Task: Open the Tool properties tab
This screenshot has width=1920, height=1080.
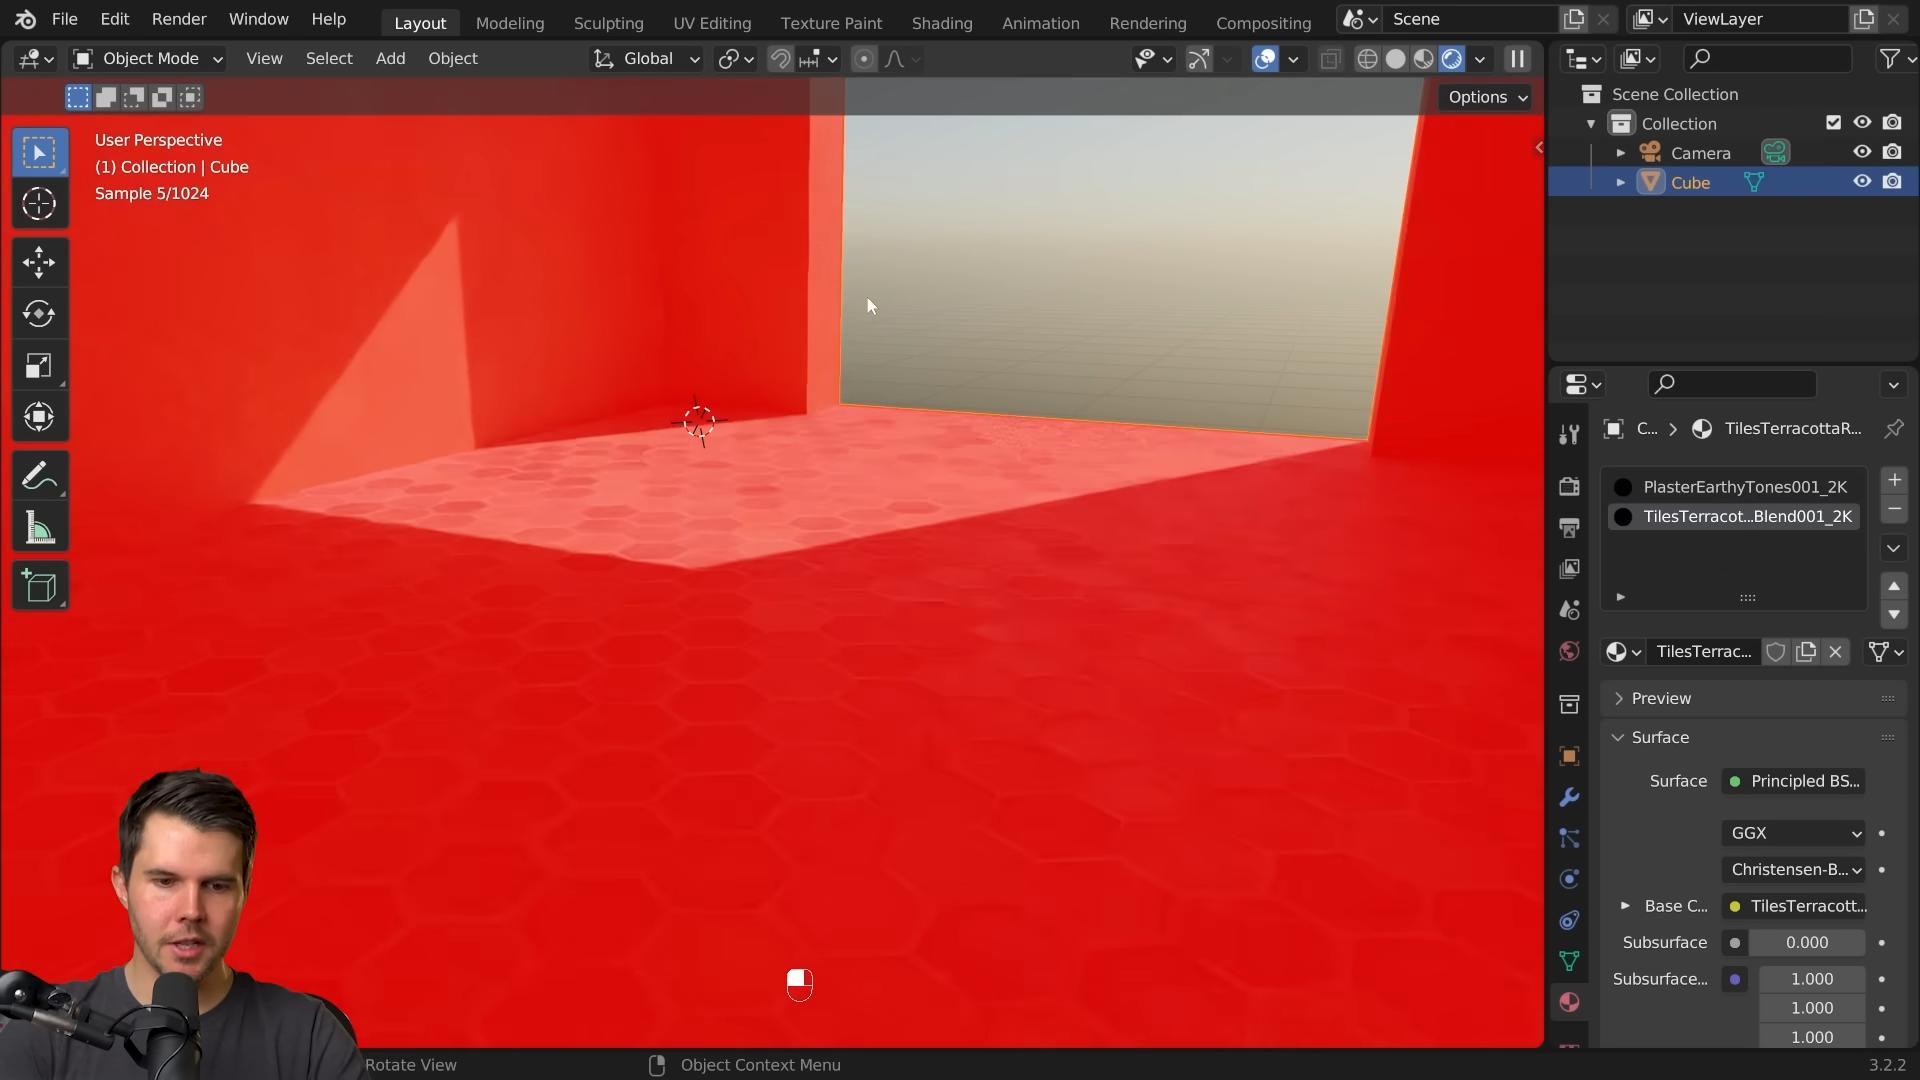Action: pyautogui.click(x=1569, y=434)
